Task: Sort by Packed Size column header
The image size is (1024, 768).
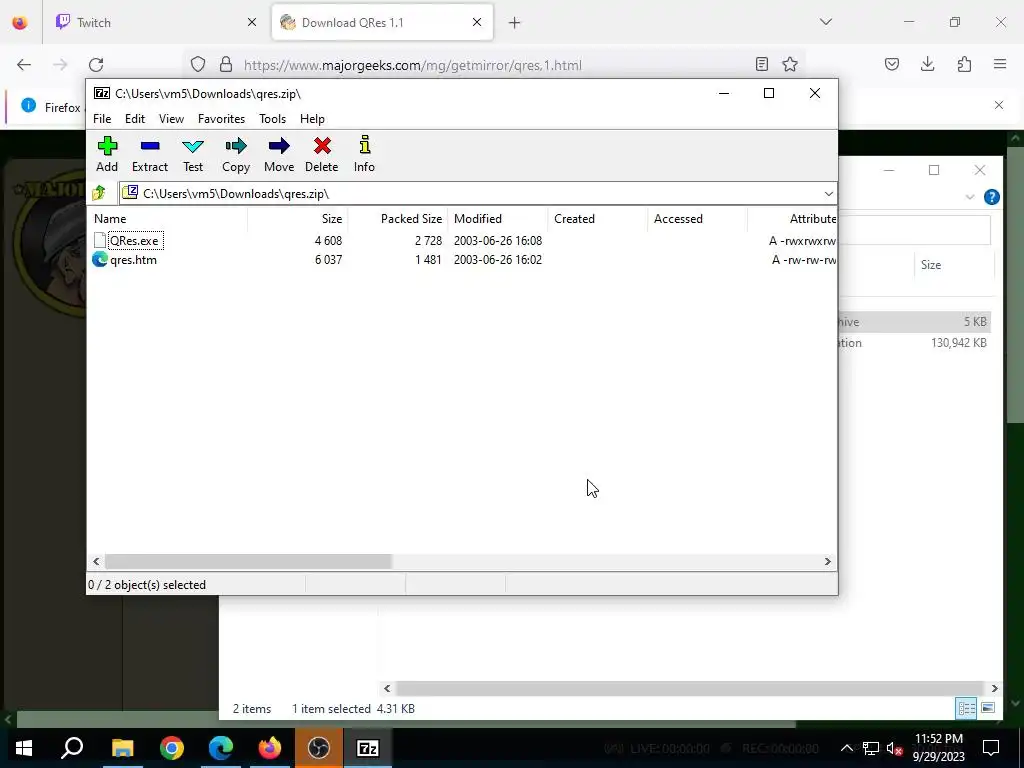Action: point(397,219)
